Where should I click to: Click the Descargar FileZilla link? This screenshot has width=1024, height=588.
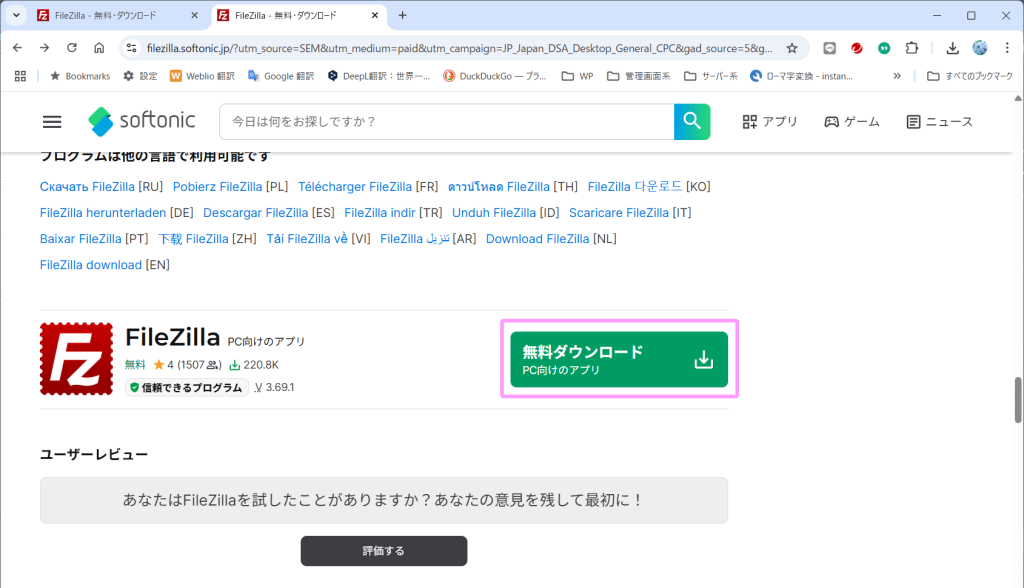255,213
